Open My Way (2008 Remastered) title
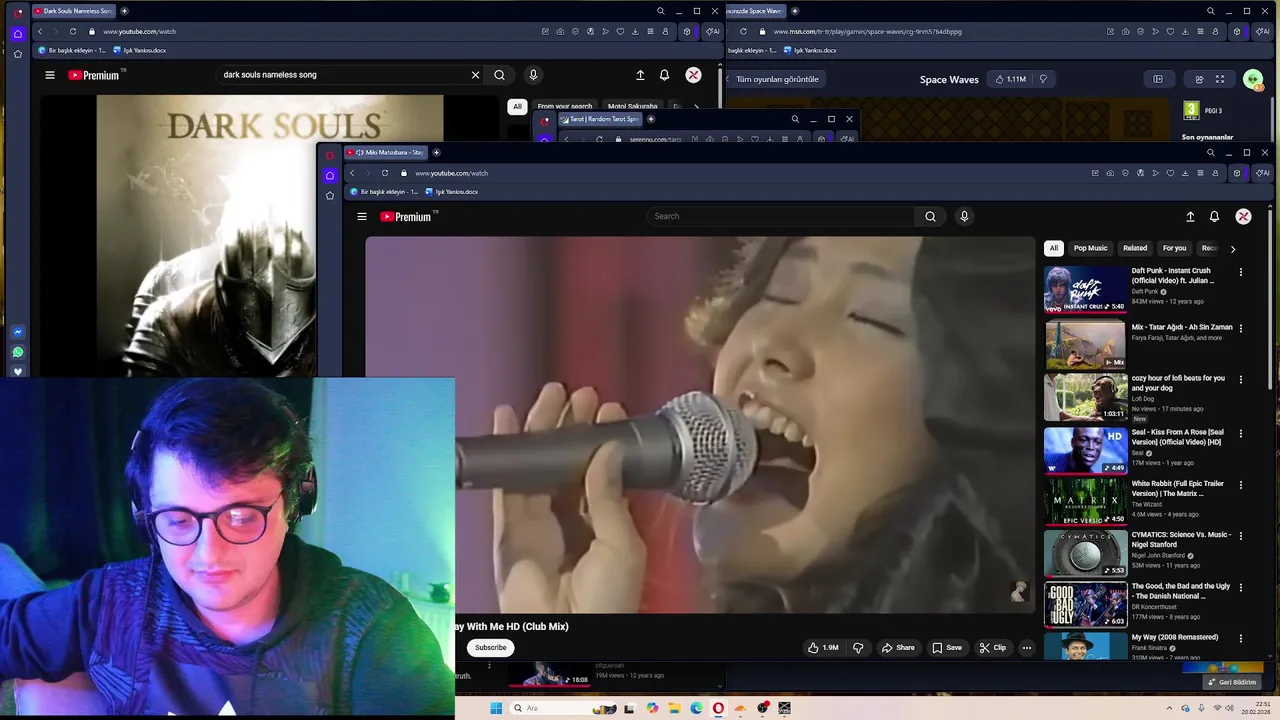 (x=1175, y=637)
